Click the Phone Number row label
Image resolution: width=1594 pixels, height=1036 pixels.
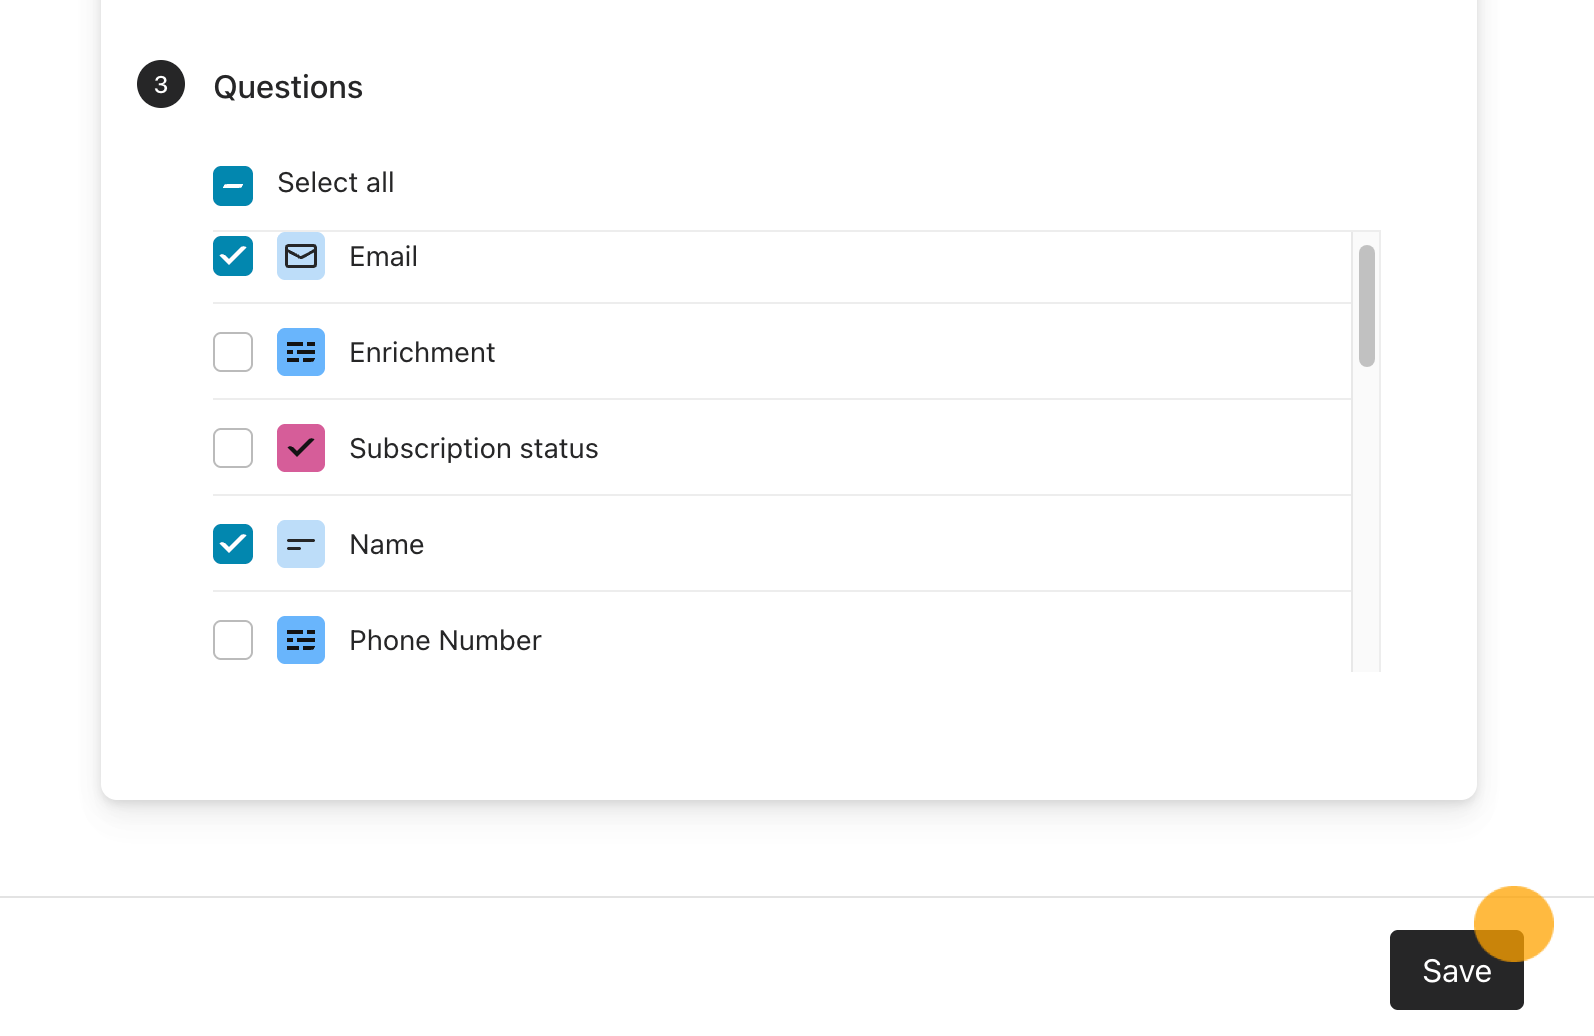[x=445, y=641]
